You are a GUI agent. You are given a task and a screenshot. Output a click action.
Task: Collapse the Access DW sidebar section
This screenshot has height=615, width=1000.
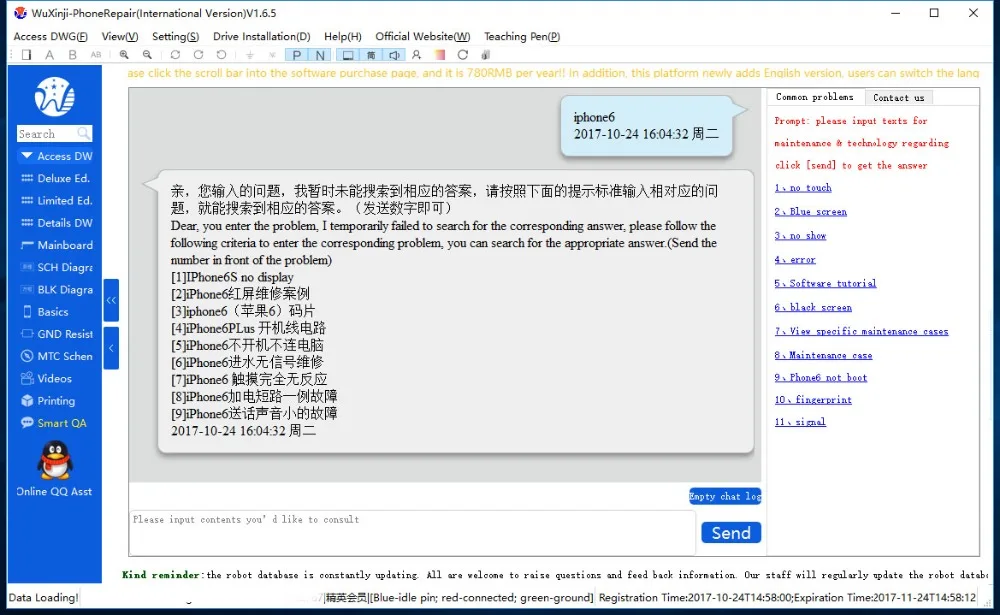click(x=56, y=156)
